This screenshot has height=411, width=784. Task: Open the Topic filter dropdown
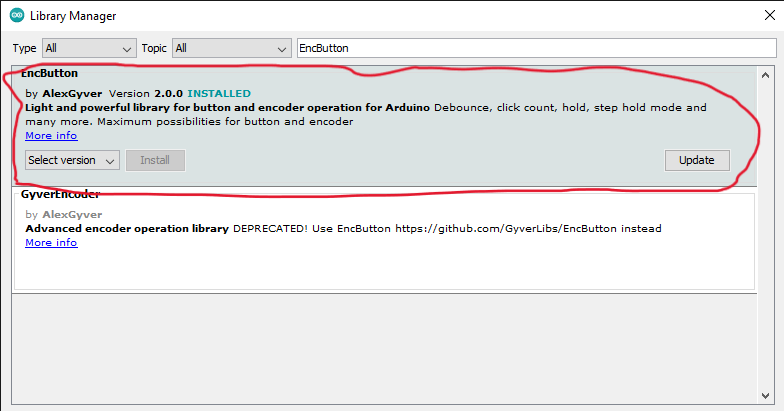point(232,48)
